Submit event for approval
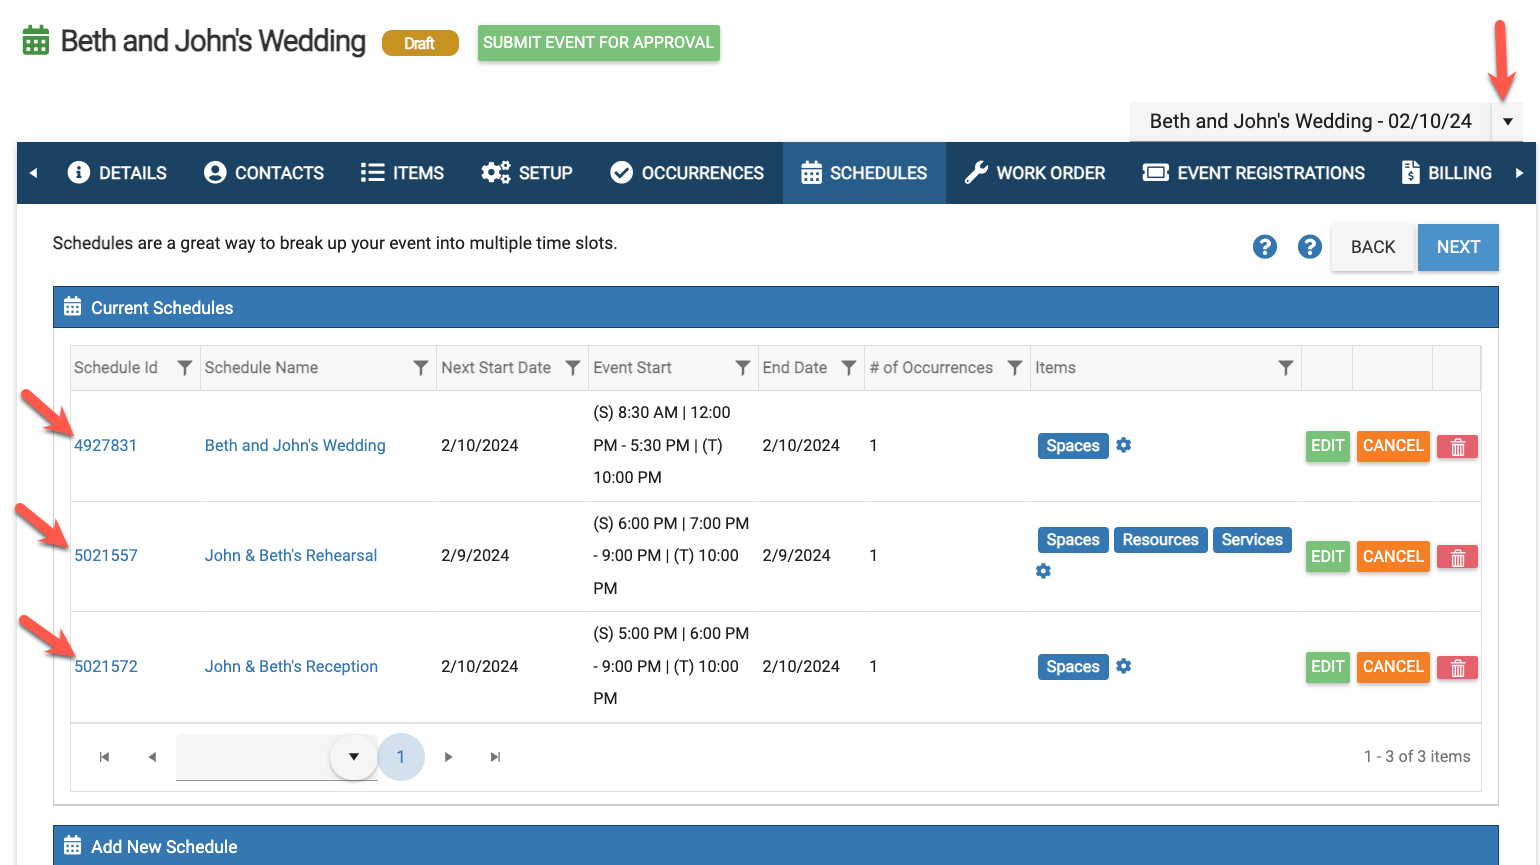 598,43
